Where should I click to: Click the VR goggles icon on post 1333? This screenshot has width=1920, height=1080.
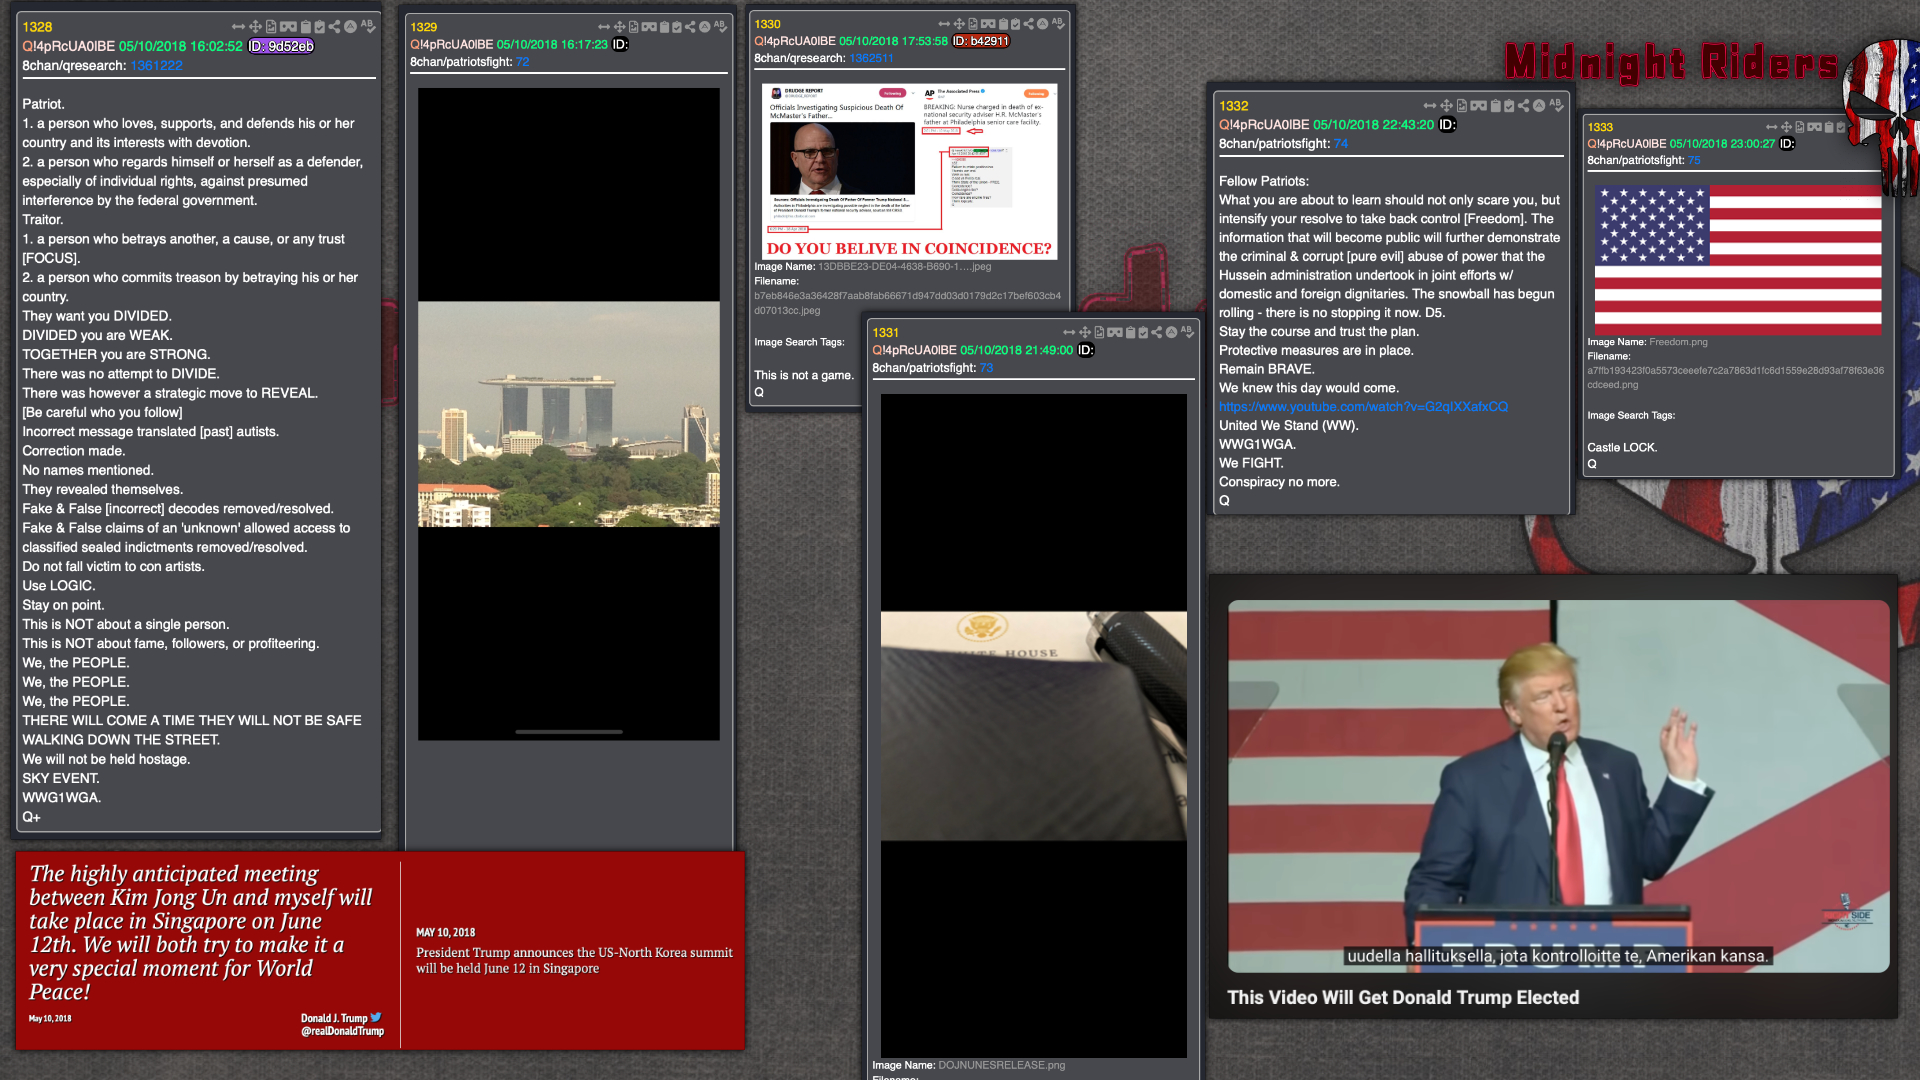click(x=1814, y=127)
